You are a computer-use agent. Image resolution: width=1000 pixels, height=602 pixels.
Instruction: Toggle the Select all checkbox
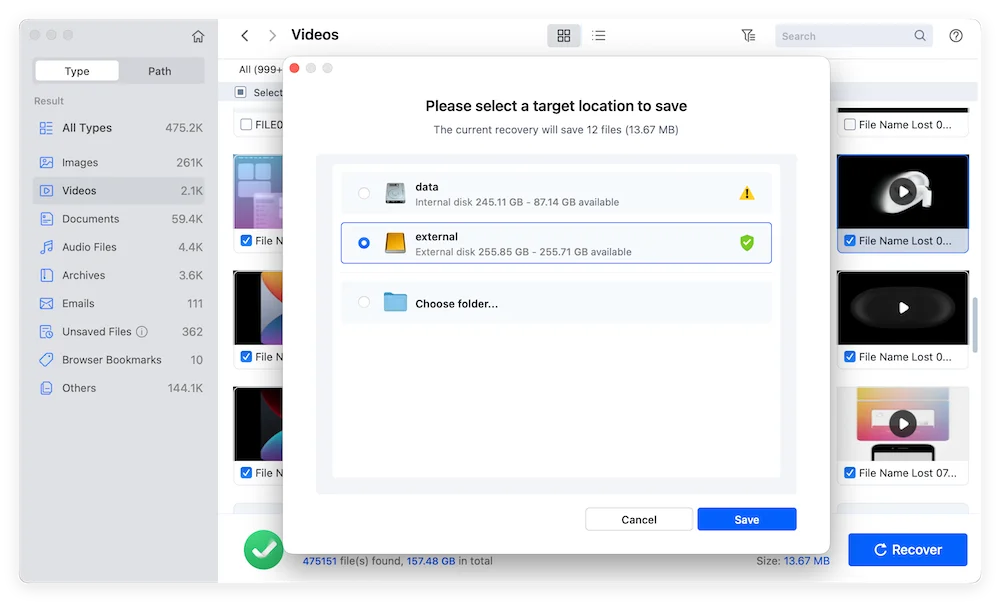(x=240, y=92)
